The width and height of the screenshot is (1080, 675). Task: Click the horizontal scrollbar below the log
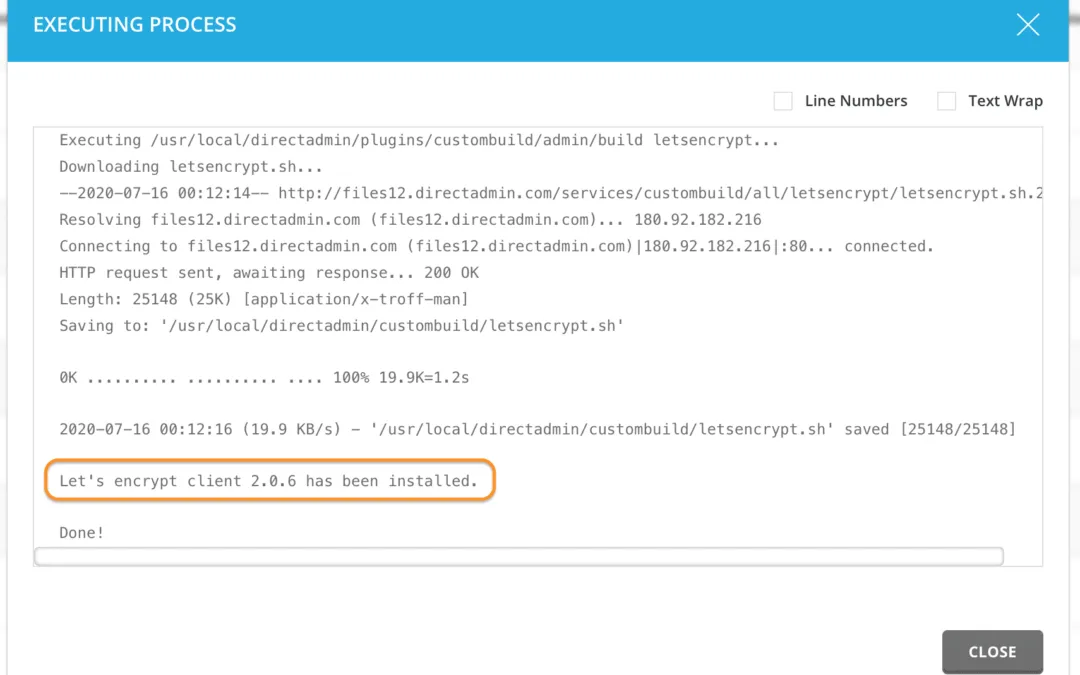click(x=518, y=556)
